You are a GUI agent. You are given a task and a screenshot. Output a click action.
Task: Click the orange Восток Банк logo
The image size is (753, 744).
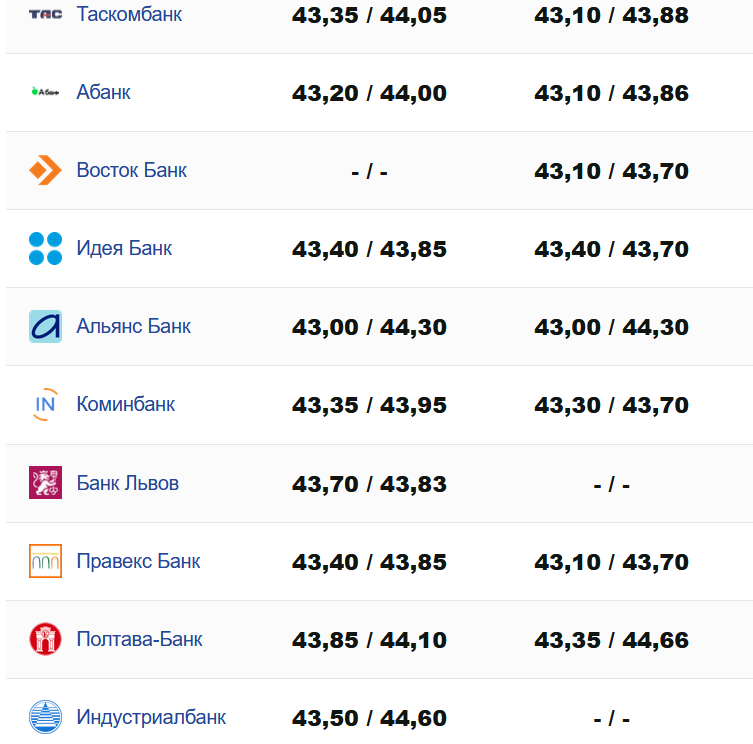point(45,170)
